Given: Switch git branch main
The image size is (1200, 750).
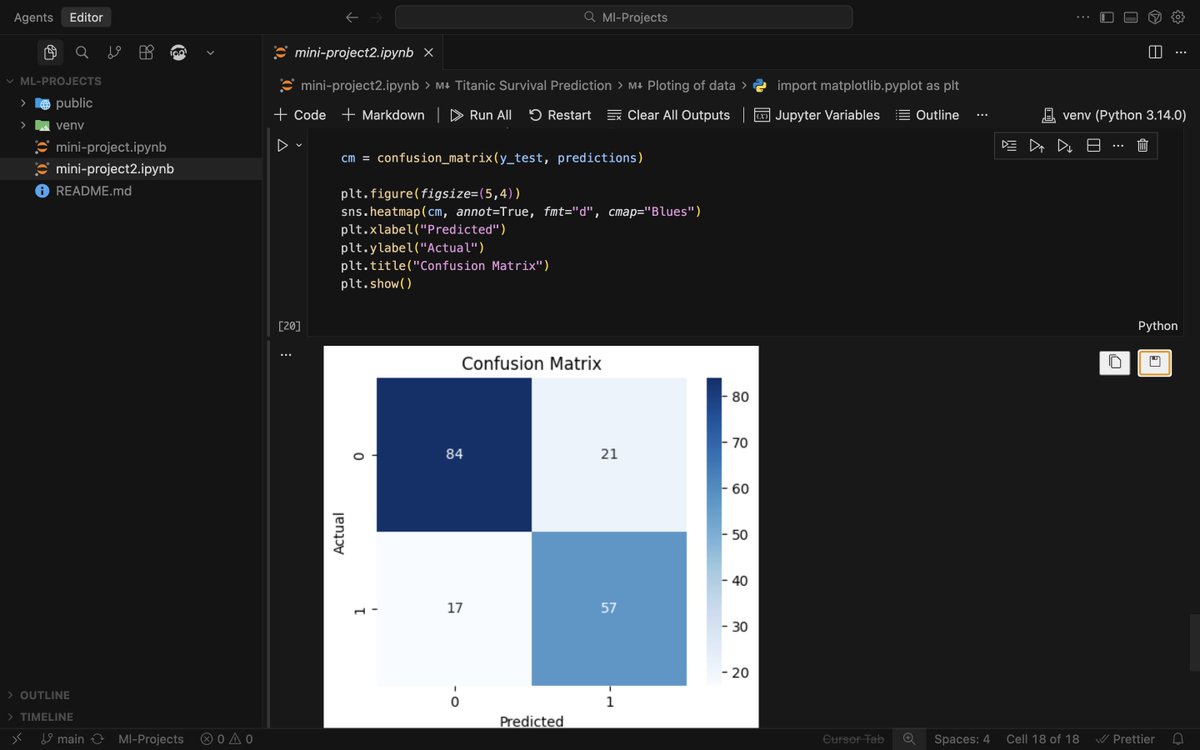Looking at the screenshot, I should [x=62, y=739].
